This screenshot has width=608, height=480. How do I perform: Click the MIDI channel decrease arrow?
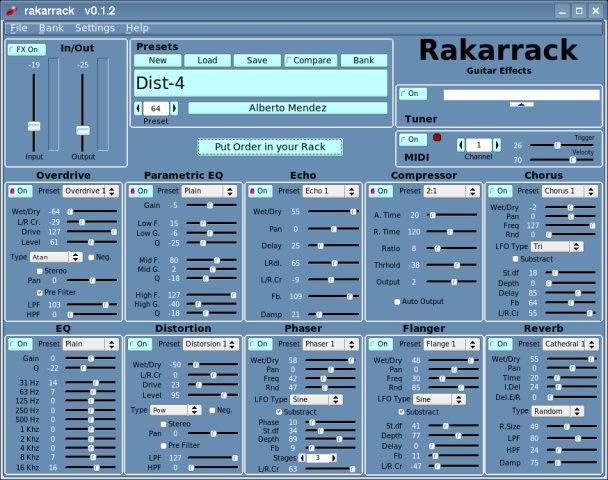tap(461, 145)
